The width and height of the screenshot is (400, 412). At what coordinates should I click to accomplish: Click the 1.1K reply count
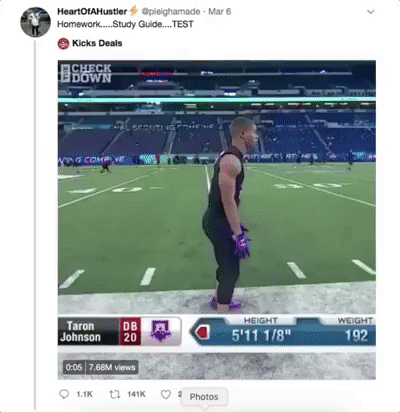pos(84,394)
